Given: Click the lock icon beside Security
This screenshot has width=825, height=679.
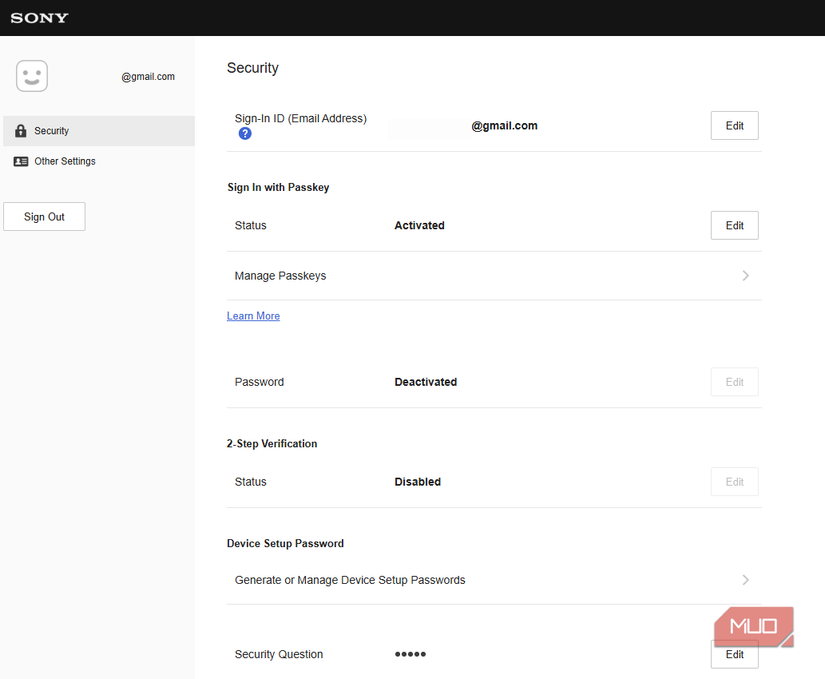Looking at the screenshot, I should click(20, 130).
